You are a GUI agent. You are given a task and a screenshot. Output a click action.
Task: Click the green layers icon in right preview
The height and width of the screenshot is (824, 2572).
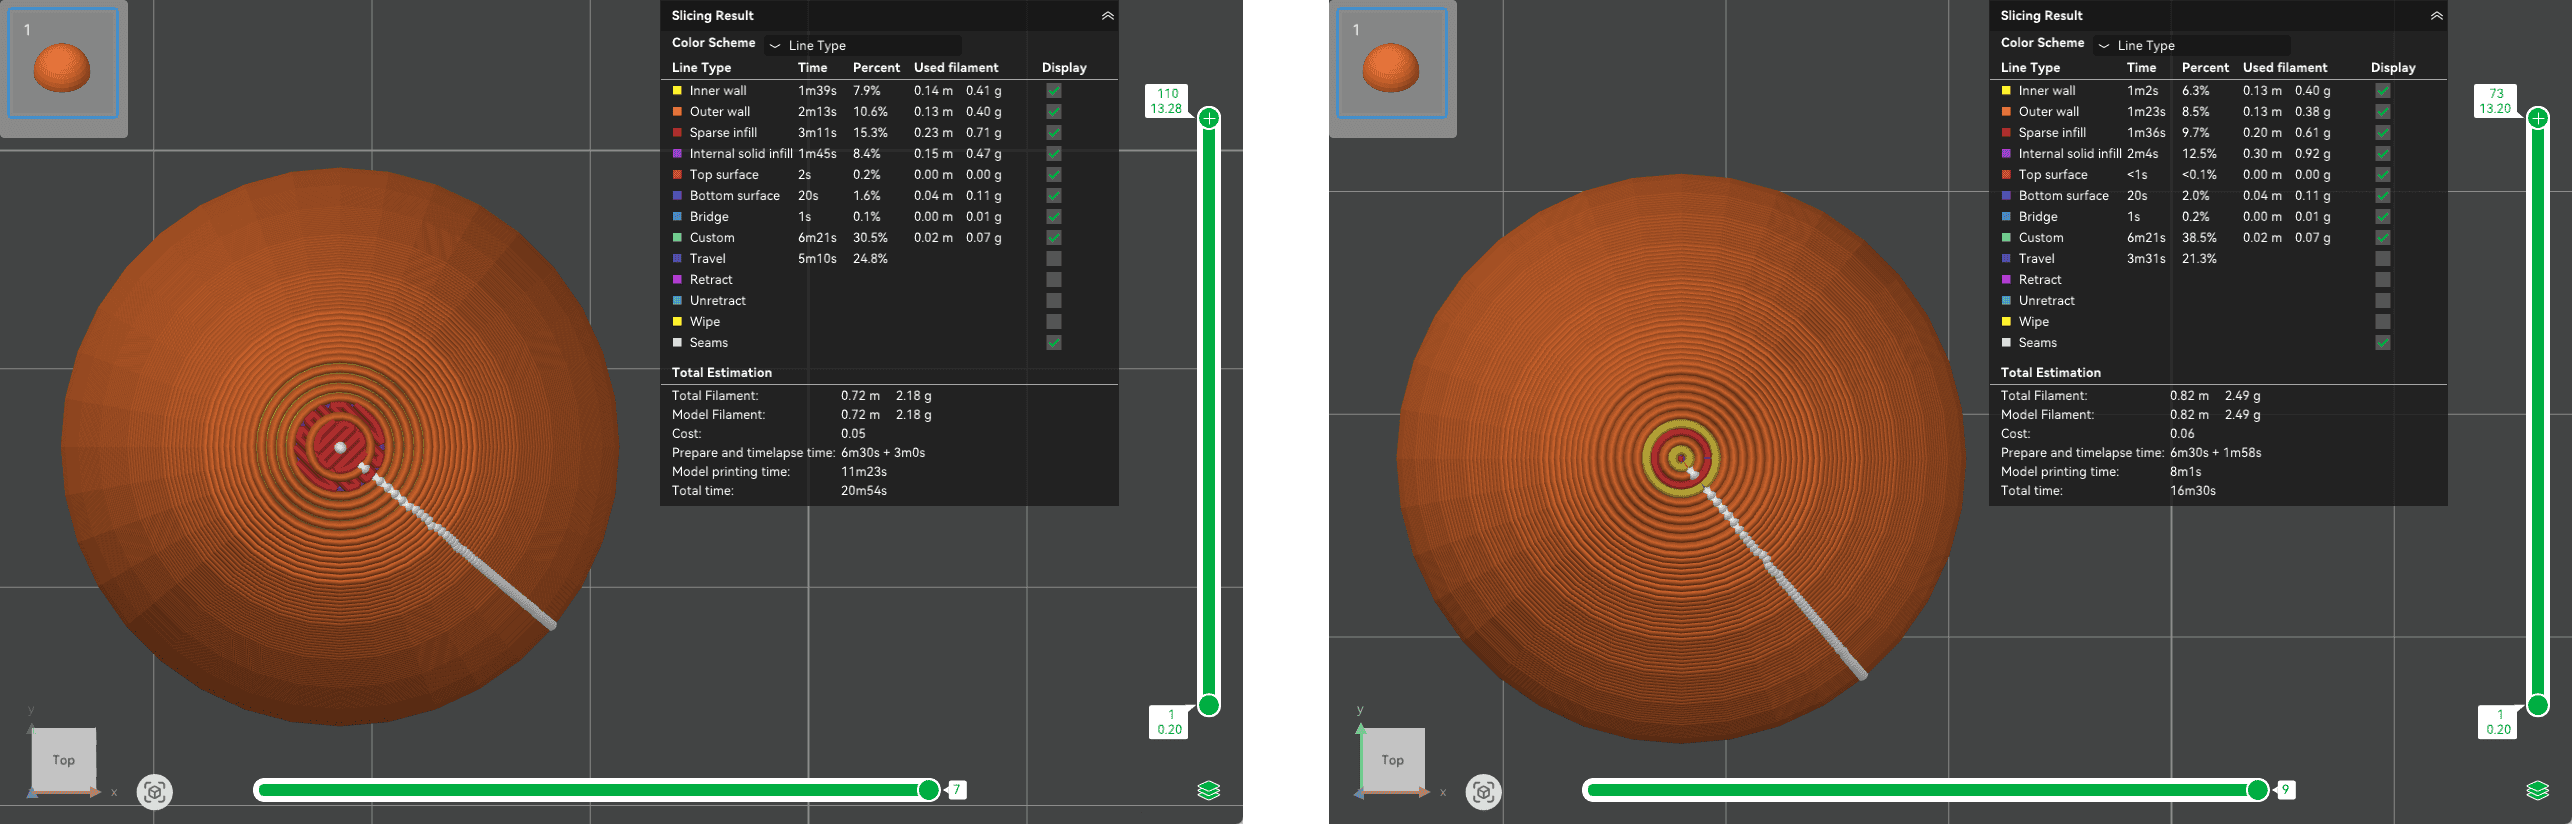click(x=2537, y=790)
